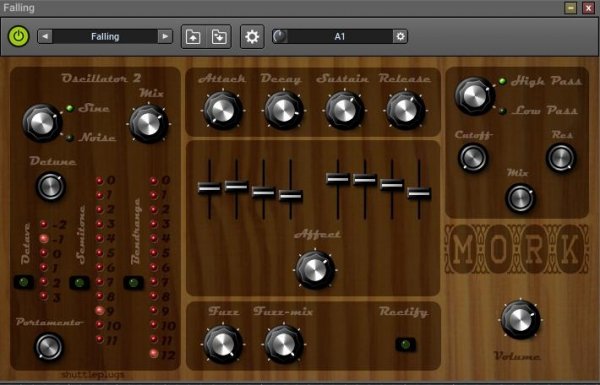Open the gear next to A1
Viewport: 600px width, 385px height.
(x=400, y=37)
